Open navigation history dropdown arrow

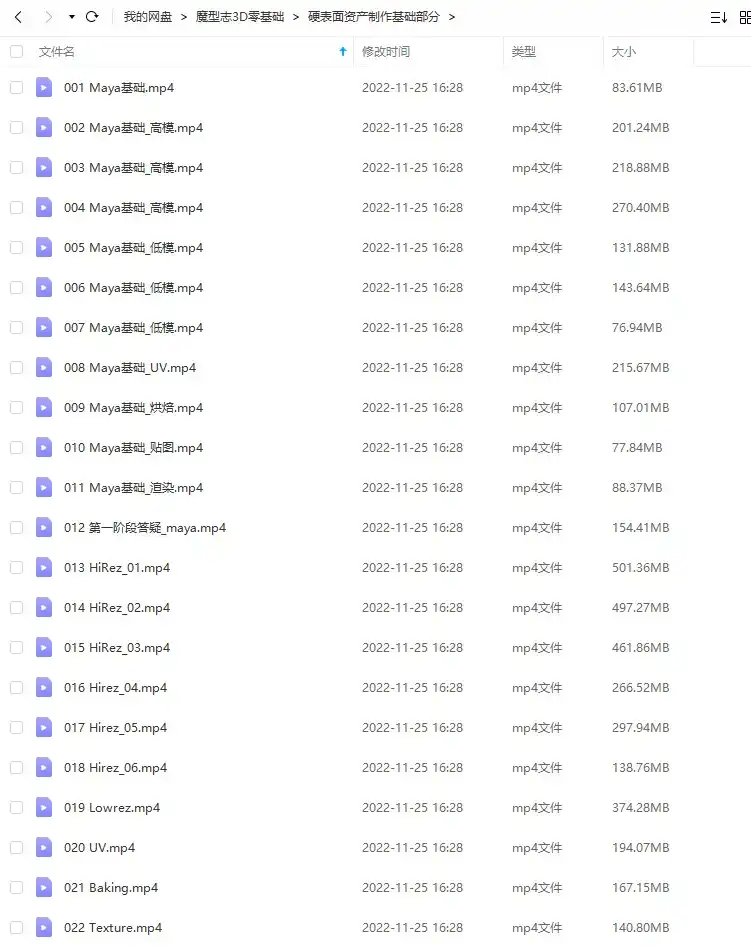72,17
